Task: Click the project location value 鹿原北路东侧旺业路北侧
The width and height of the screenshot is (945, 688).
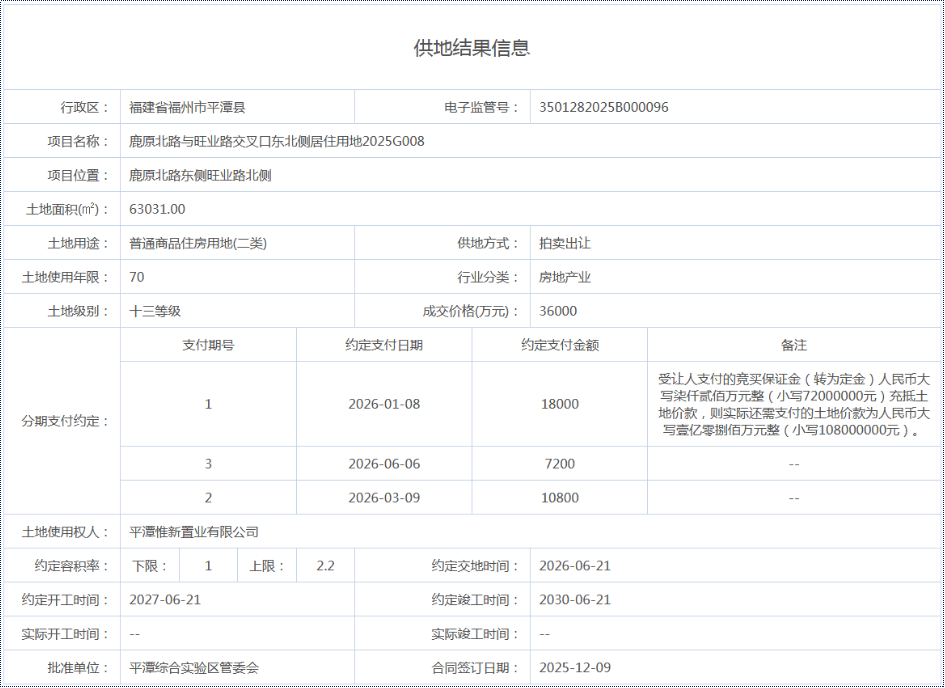Action: click(x=201, y=175)
